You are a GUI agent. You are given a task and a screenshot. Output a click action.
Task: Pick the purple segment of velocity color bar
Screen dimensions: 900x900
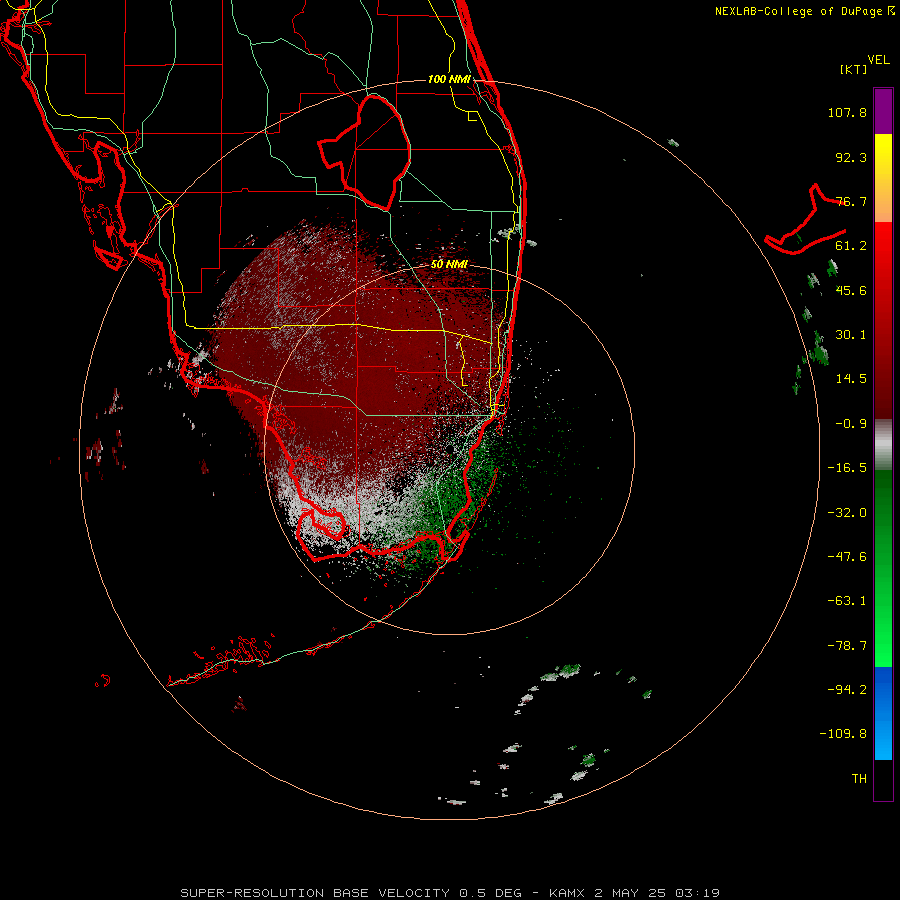[883, 111]
